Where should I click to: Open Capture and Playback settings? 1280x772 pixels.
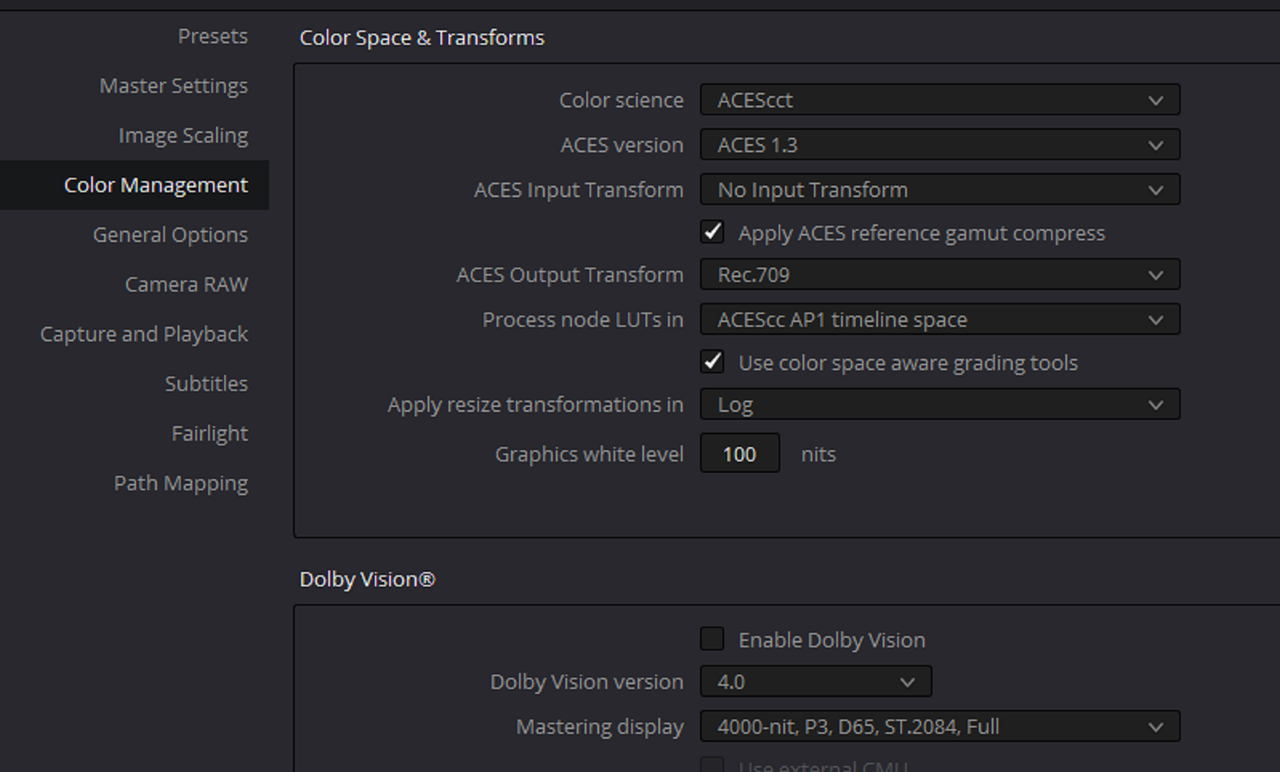[144, 334]
